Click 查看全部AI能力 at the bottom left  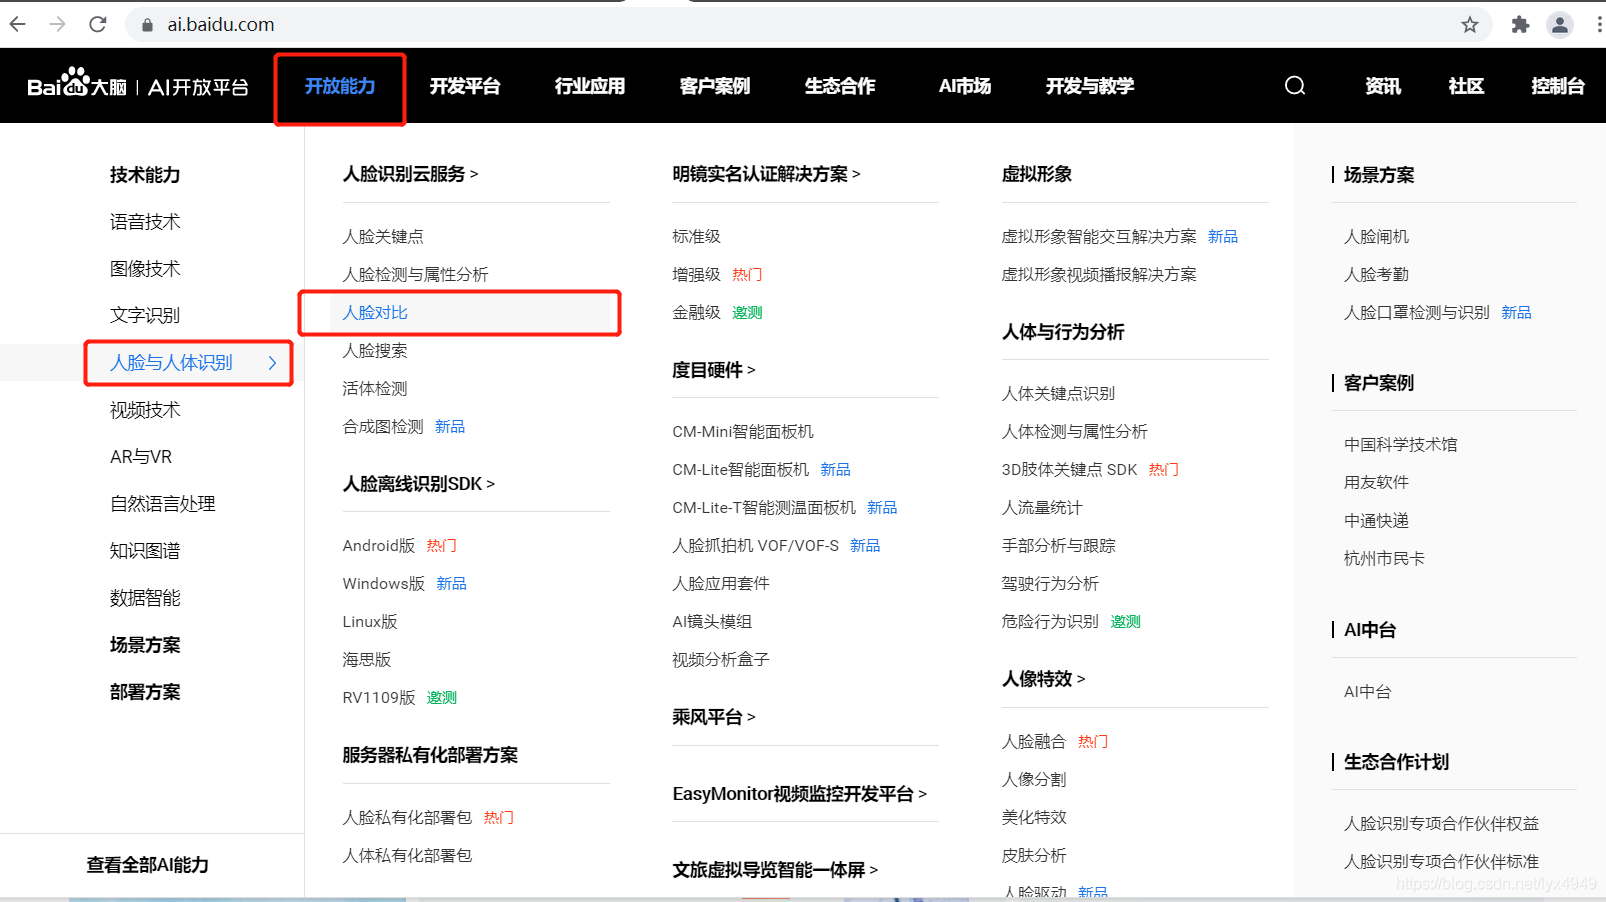(x=148, y=865)
